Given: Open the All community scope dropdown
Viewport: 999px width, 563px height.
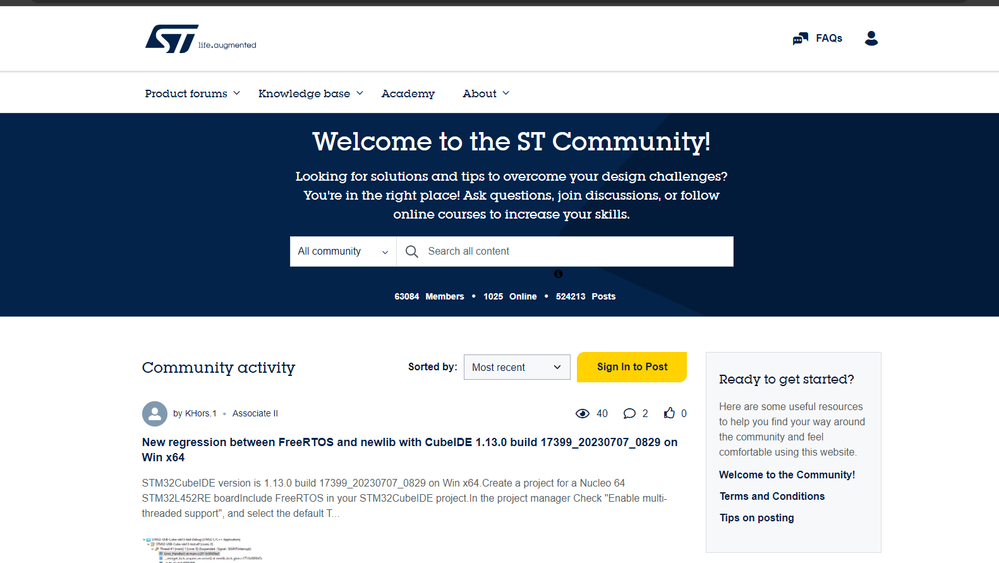Looking at the screenshot, I should coord(343,252).
